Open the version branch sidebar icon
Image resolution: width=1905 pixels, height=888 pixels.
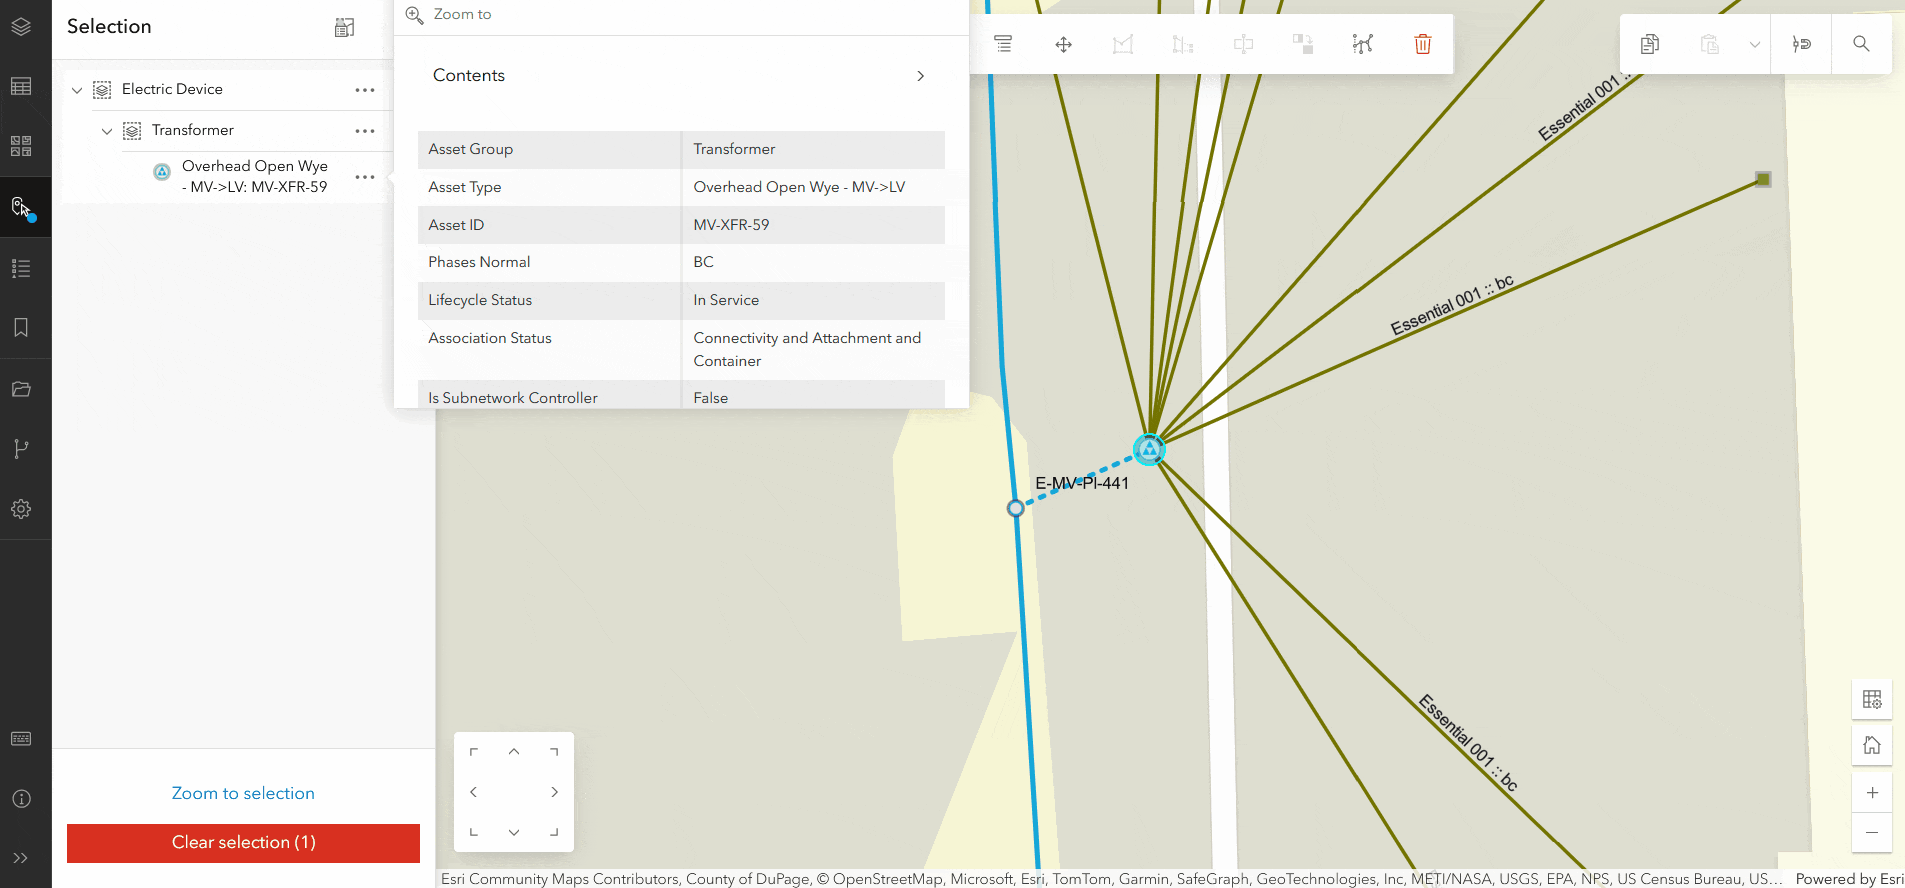click(x=21, y=449)
